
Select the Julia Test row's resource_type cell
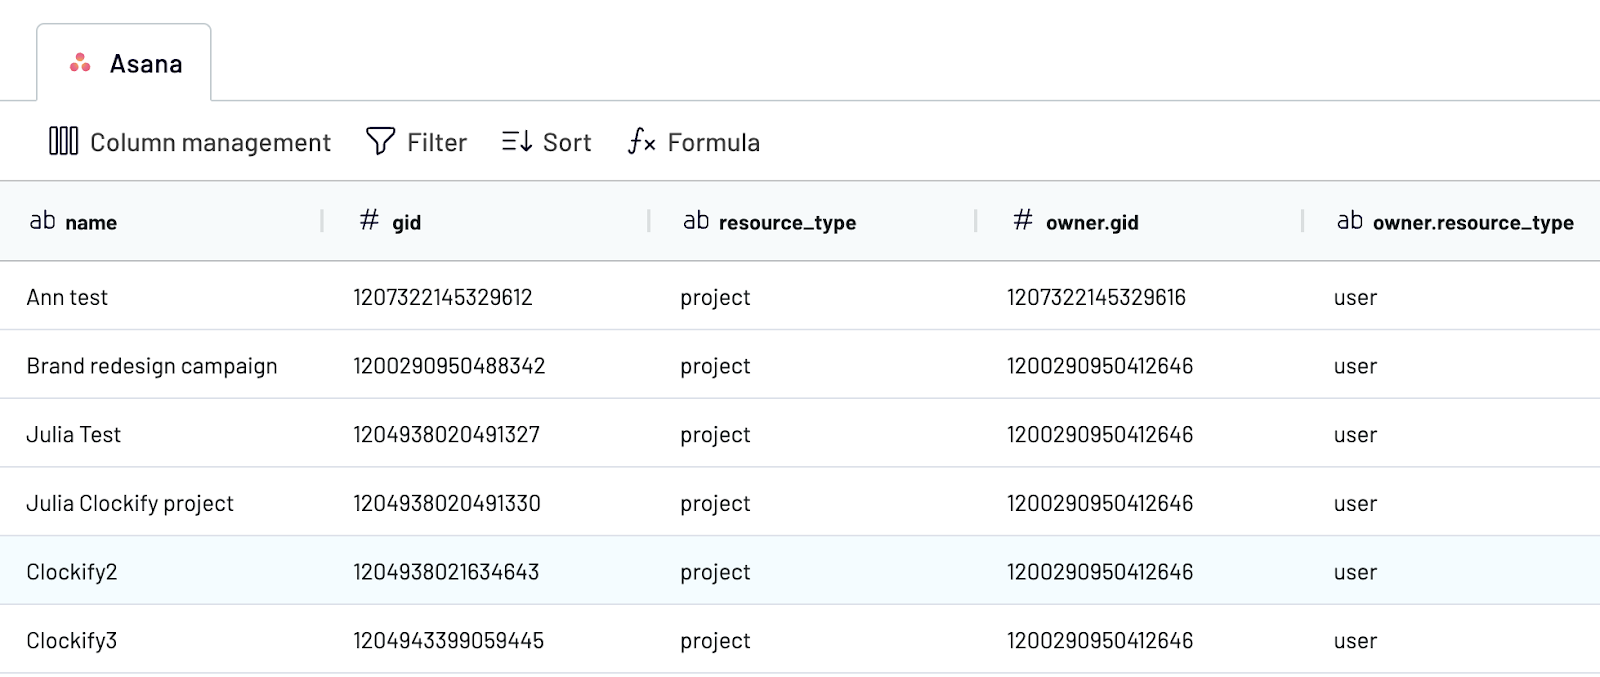715,435
